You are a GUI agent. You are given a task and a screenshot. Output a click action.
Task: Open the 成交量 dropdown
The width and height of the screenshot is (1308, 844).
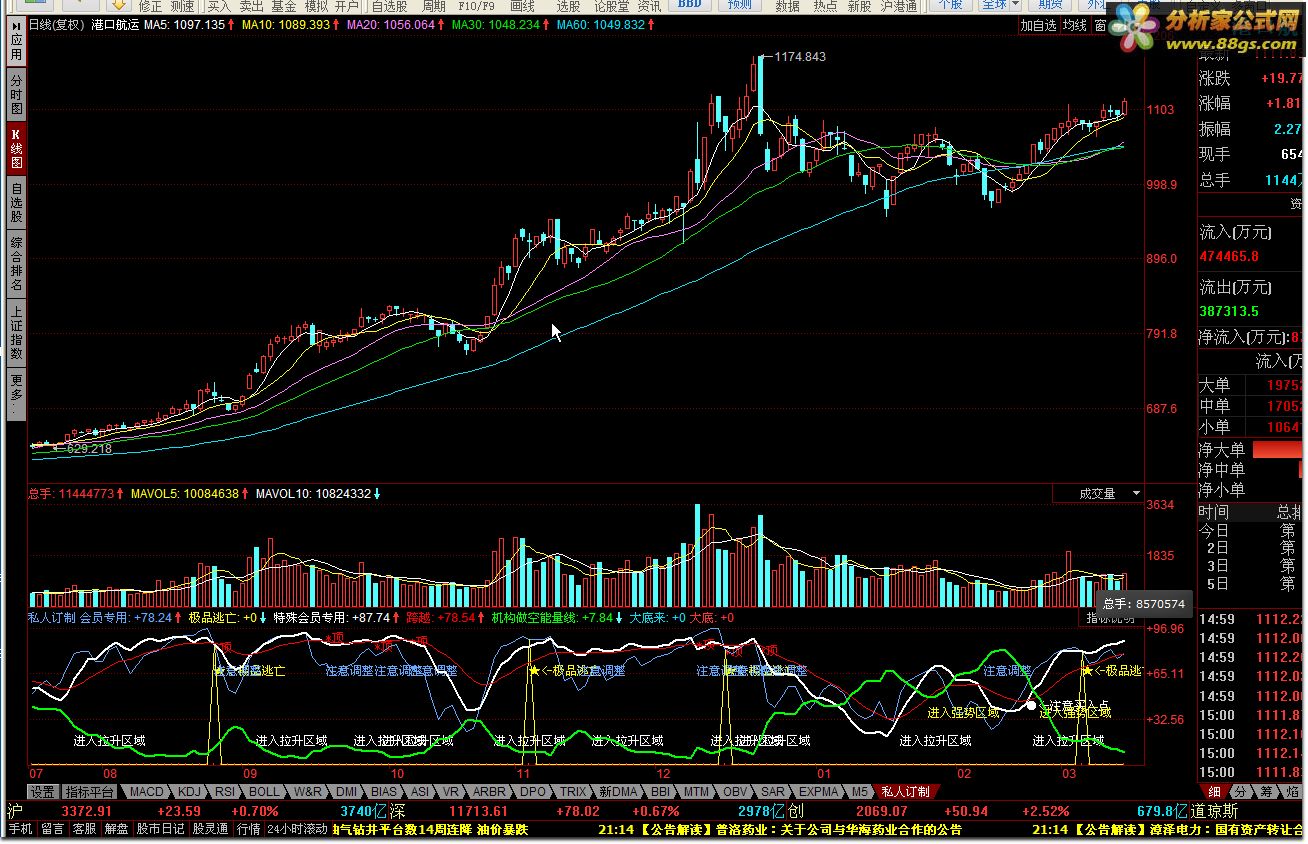1099,493
